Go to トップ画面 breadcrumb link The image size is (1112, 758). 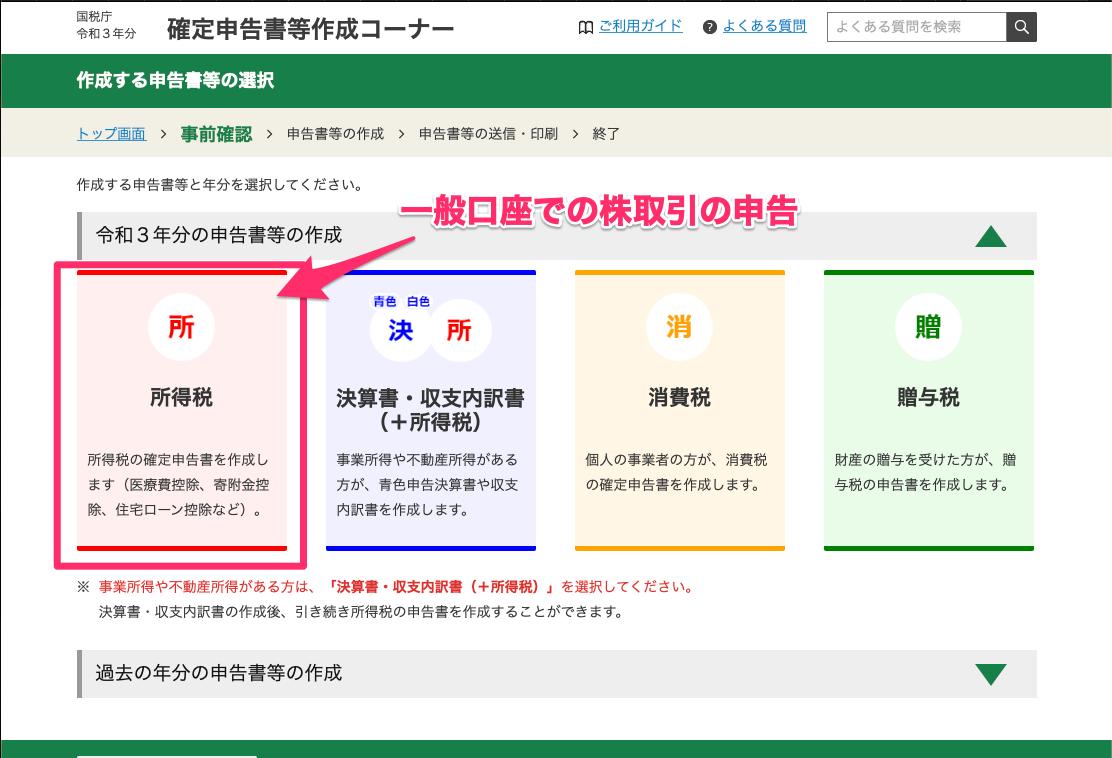[111, 134]
